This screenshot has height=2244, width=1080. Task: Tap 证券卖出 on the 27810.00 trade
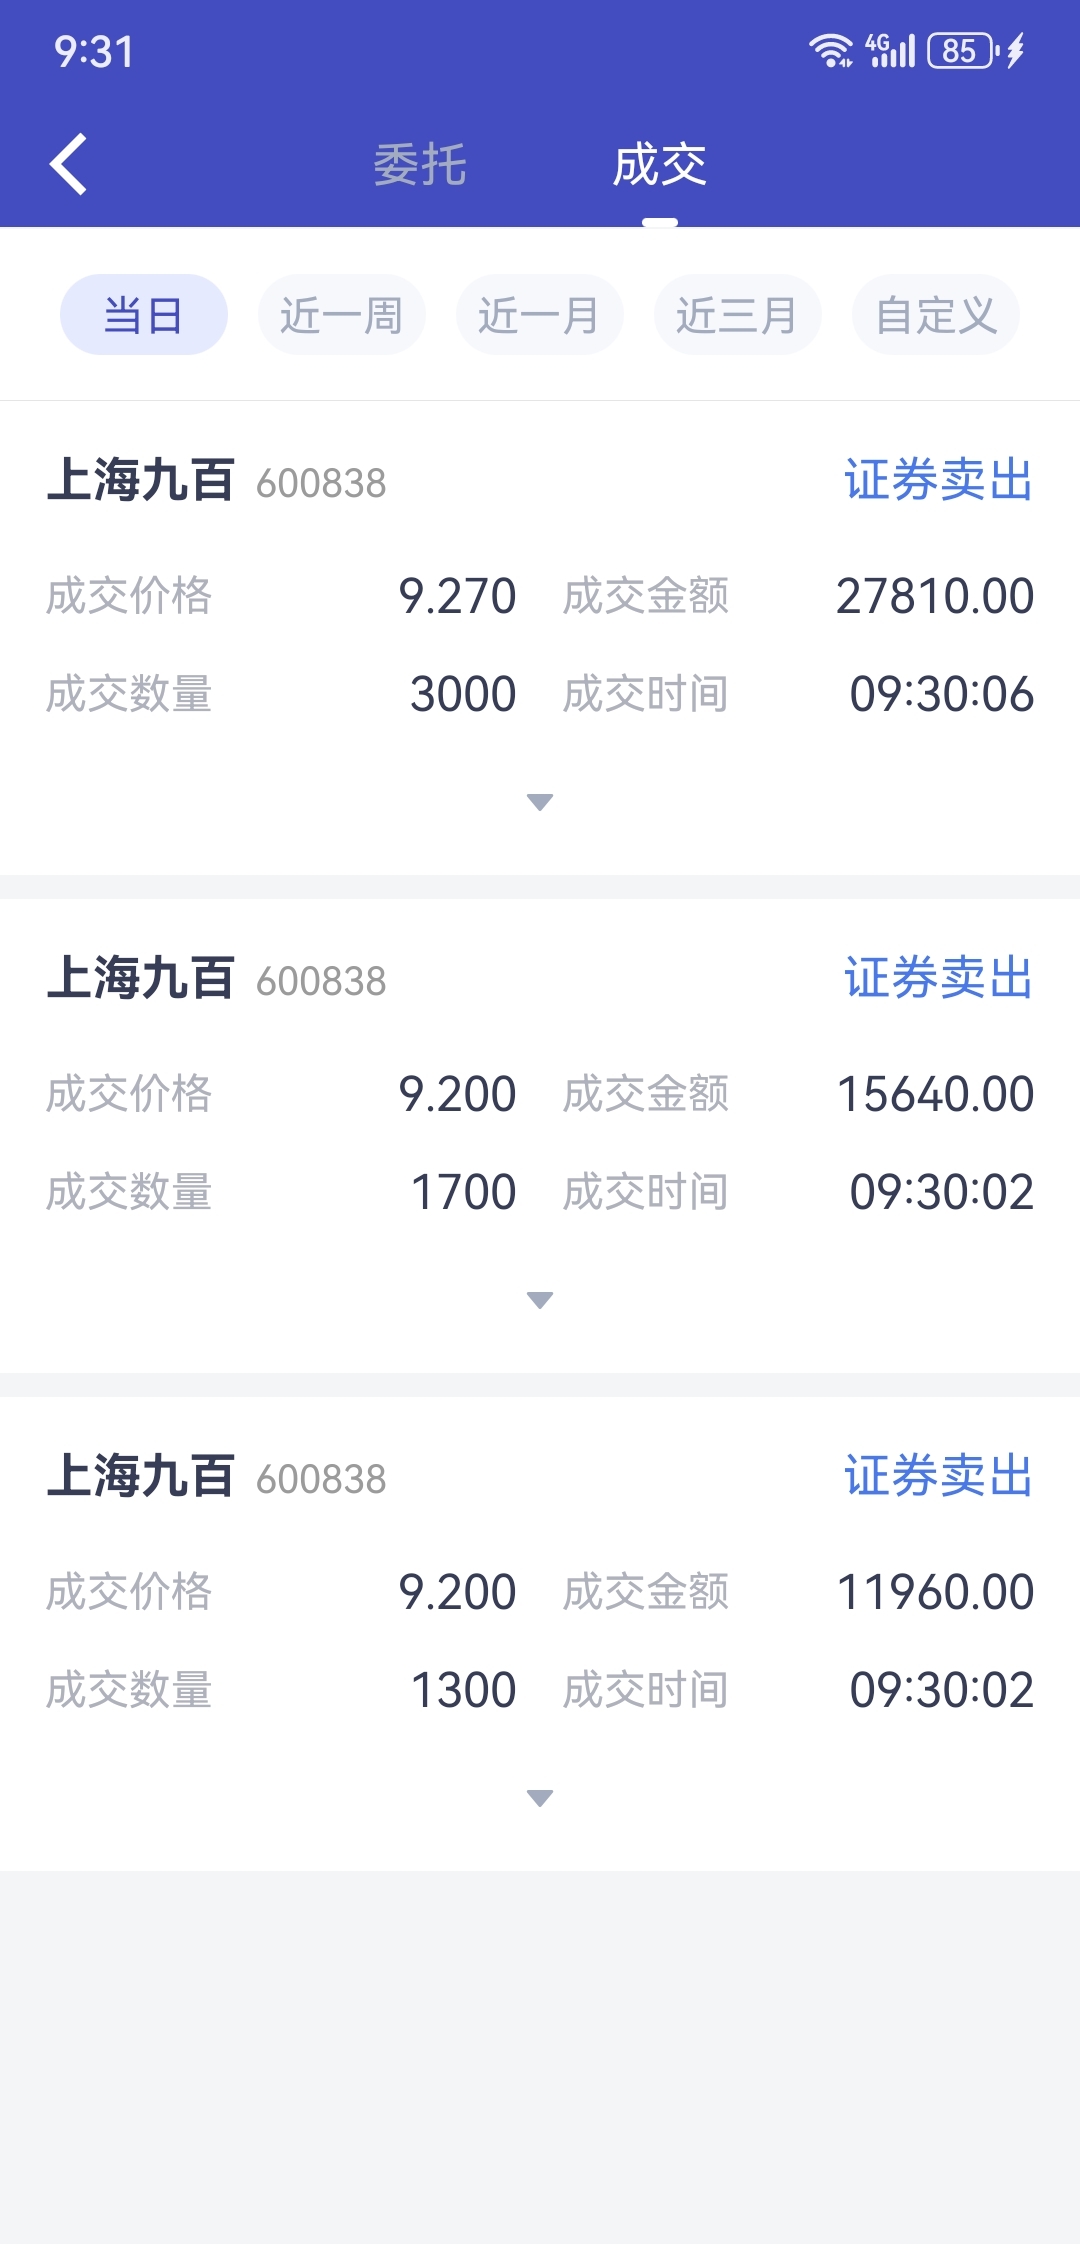coord(939,480)
